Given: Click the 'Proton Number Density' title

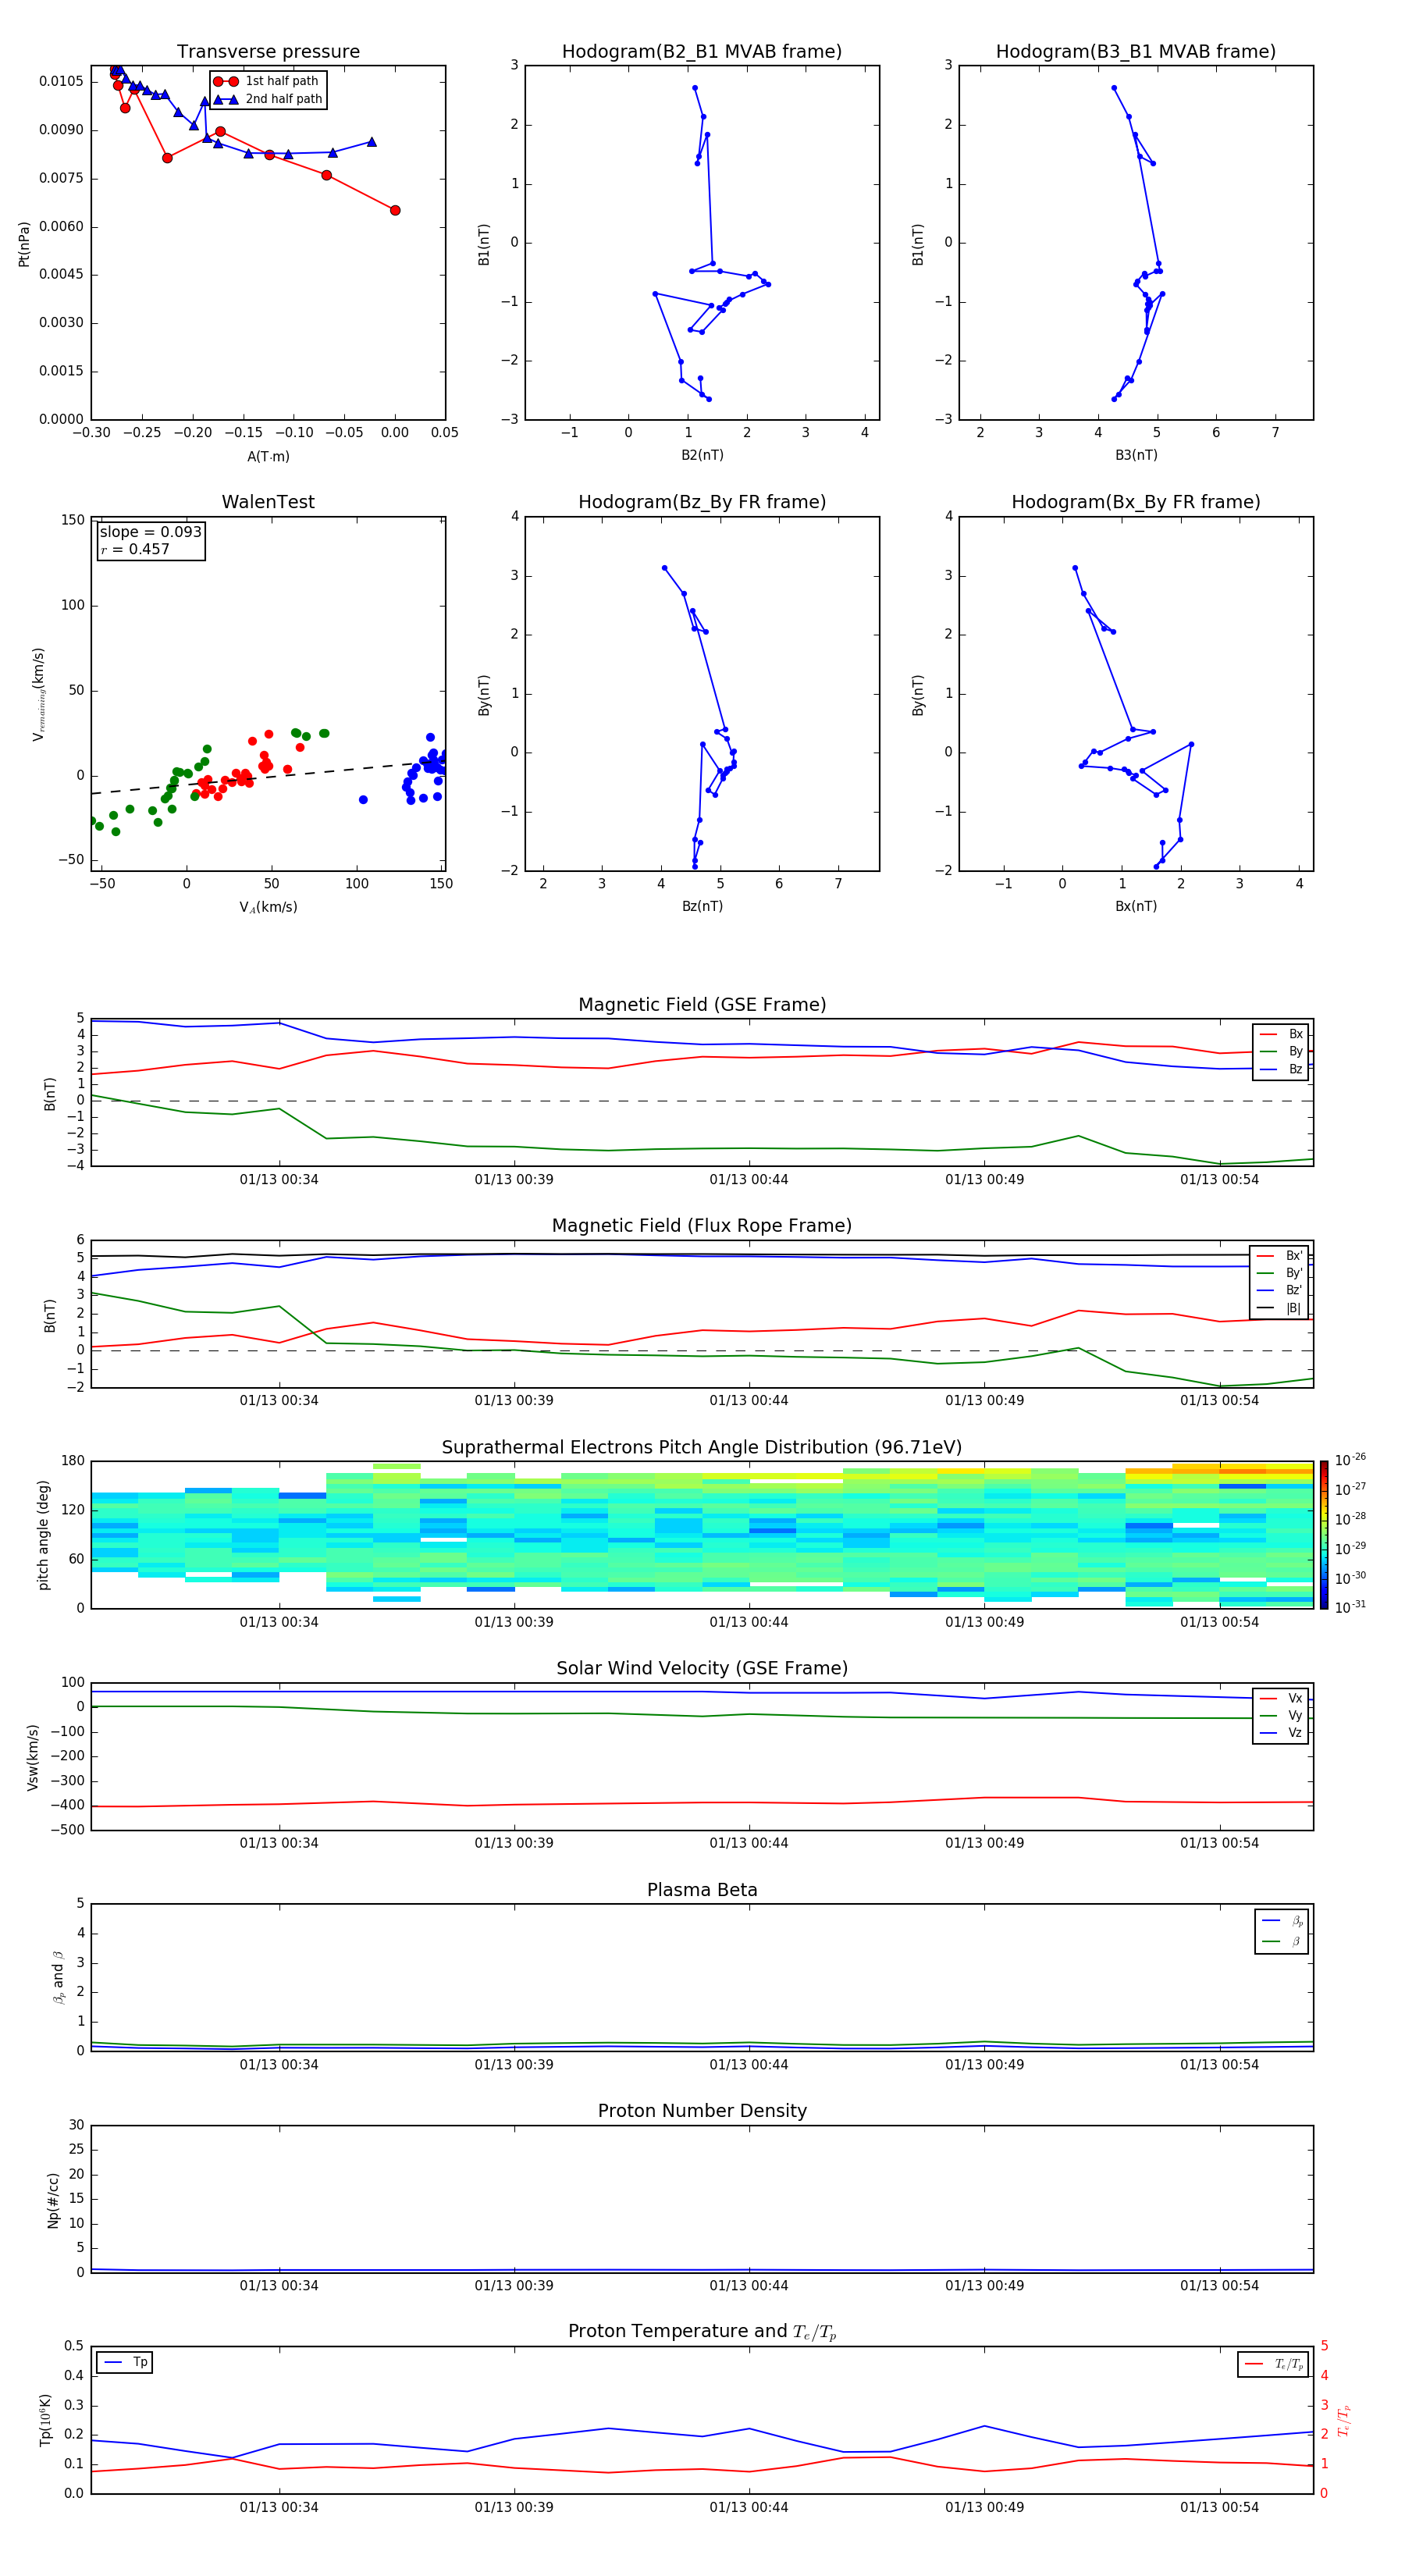Looking at the screenshot, I should pyautogui.click(x=702, y=2111).
